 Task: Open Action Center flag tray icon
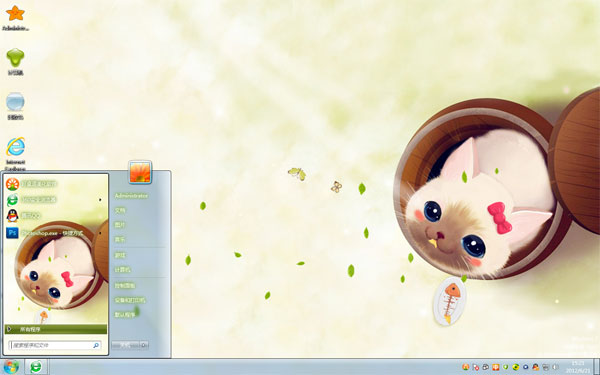click(x=476, y=367)
